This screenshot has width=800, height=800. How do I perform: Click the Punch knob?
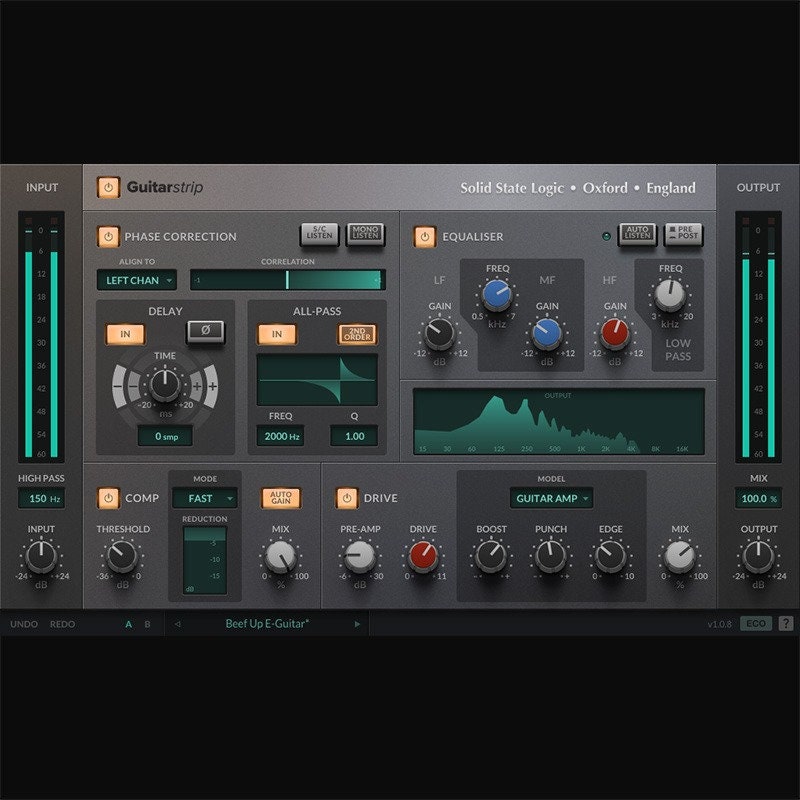coord(551,556)
